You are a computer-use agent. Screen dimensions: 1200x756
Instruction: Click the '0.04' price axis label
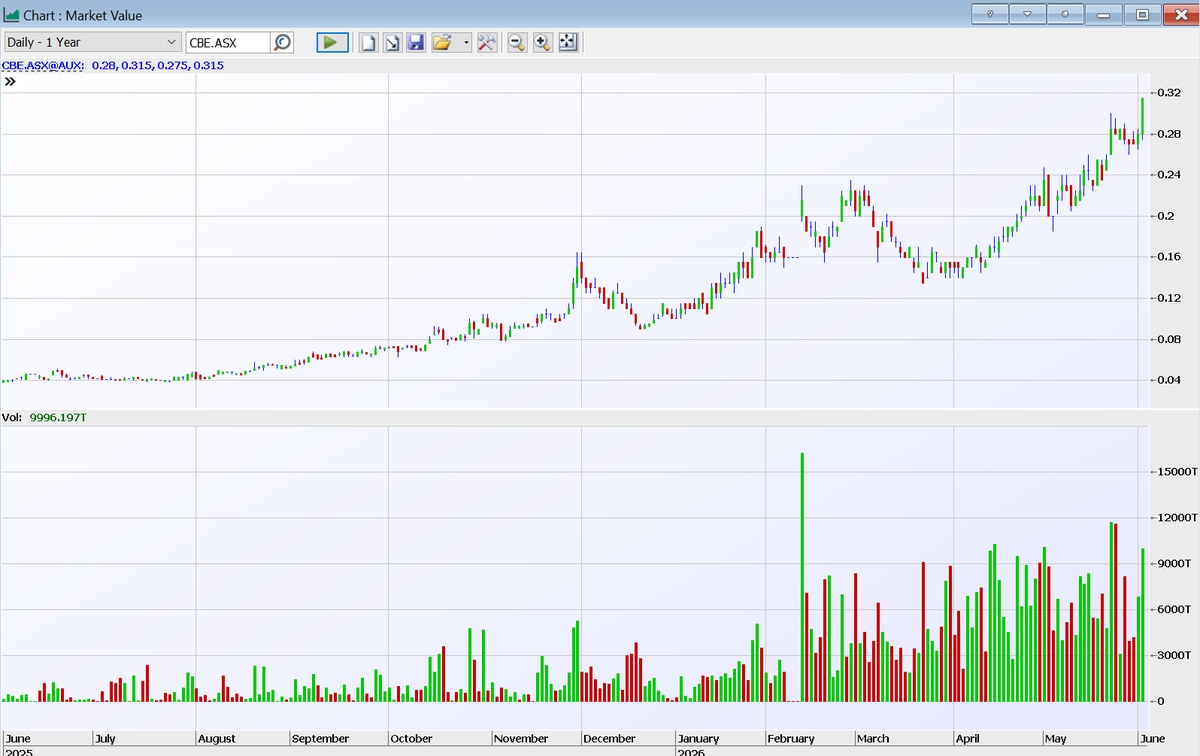click(1169, 380)
